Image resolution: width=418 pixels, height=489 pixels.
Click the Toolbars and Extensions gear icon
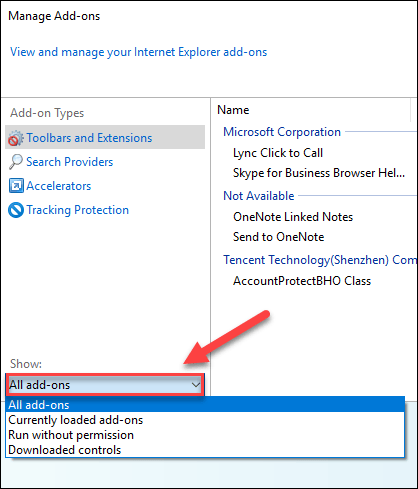click(x=16, y=138)
